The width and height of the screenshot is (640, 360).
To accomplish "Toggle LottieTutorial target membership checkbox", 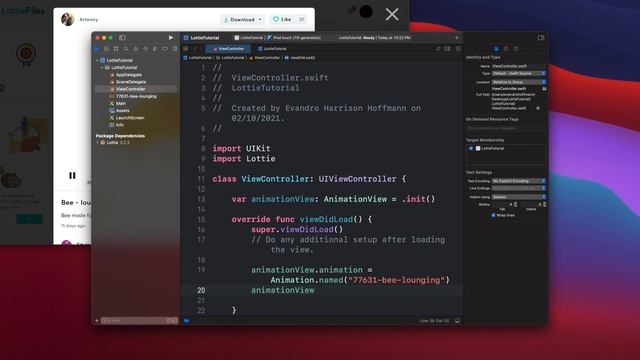I will point(471,149).
